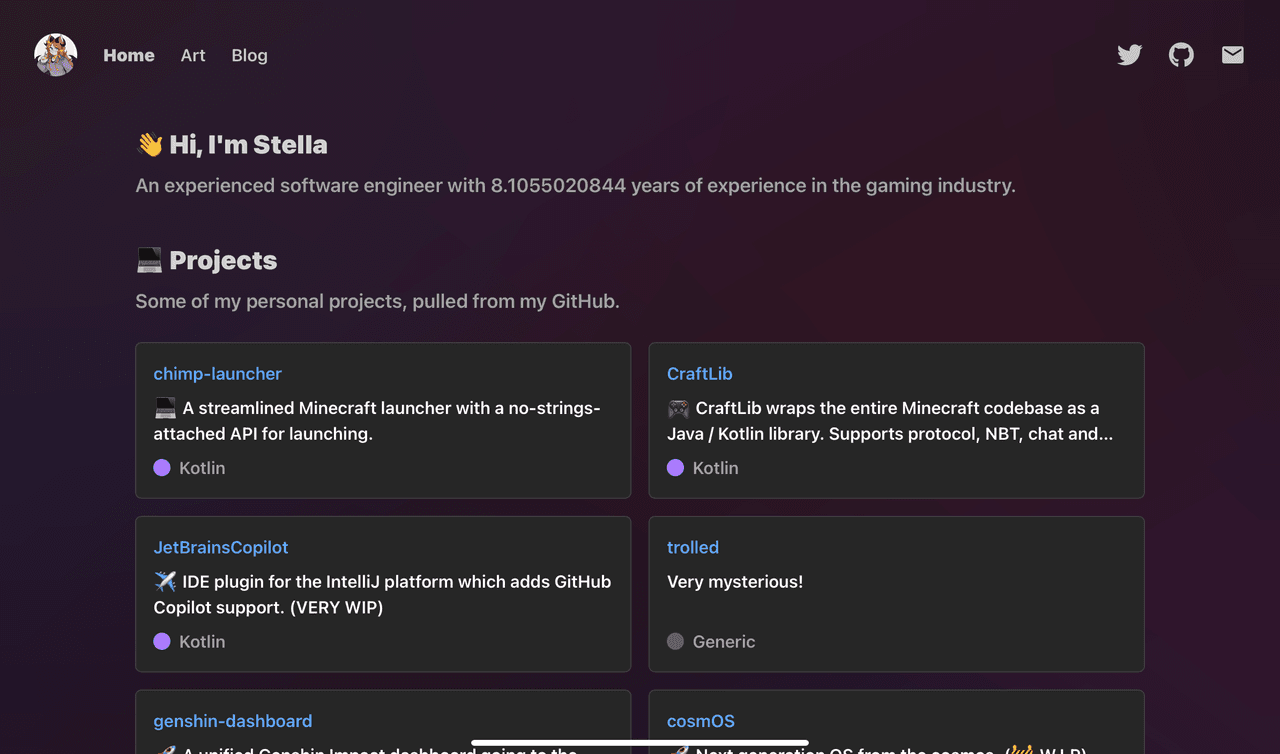Image resolution: width=1280 pixels, height=754 pixels.
Task: Open the chimp-launcher project link
Action: click(x=218, y=374)
